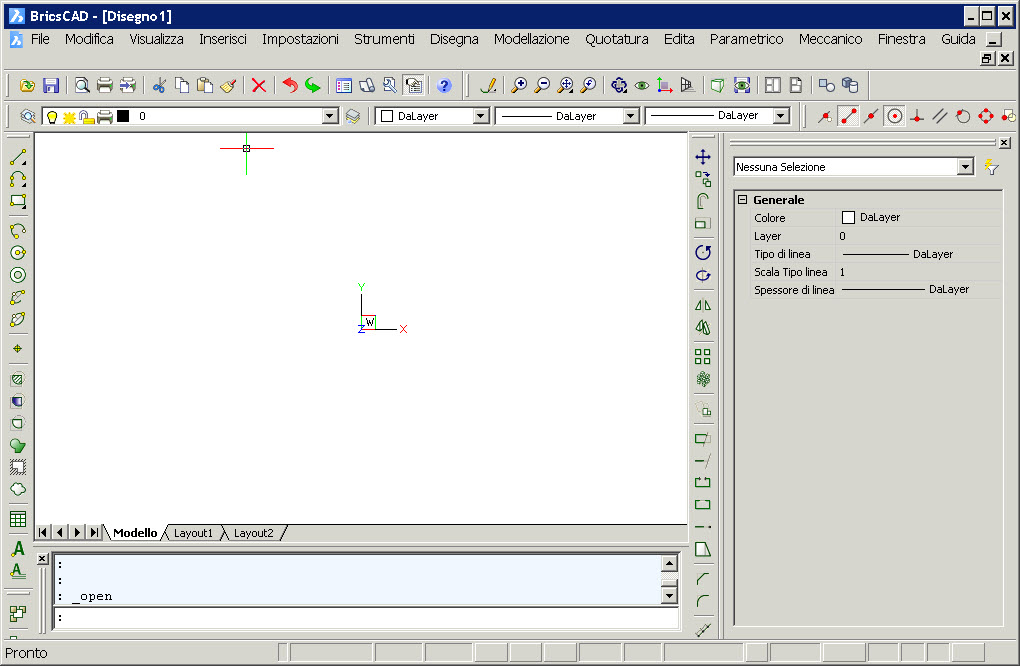This screenshot has width=1020, height=666.
Task: Open the Disegna menu
Action: click(454, 39)
